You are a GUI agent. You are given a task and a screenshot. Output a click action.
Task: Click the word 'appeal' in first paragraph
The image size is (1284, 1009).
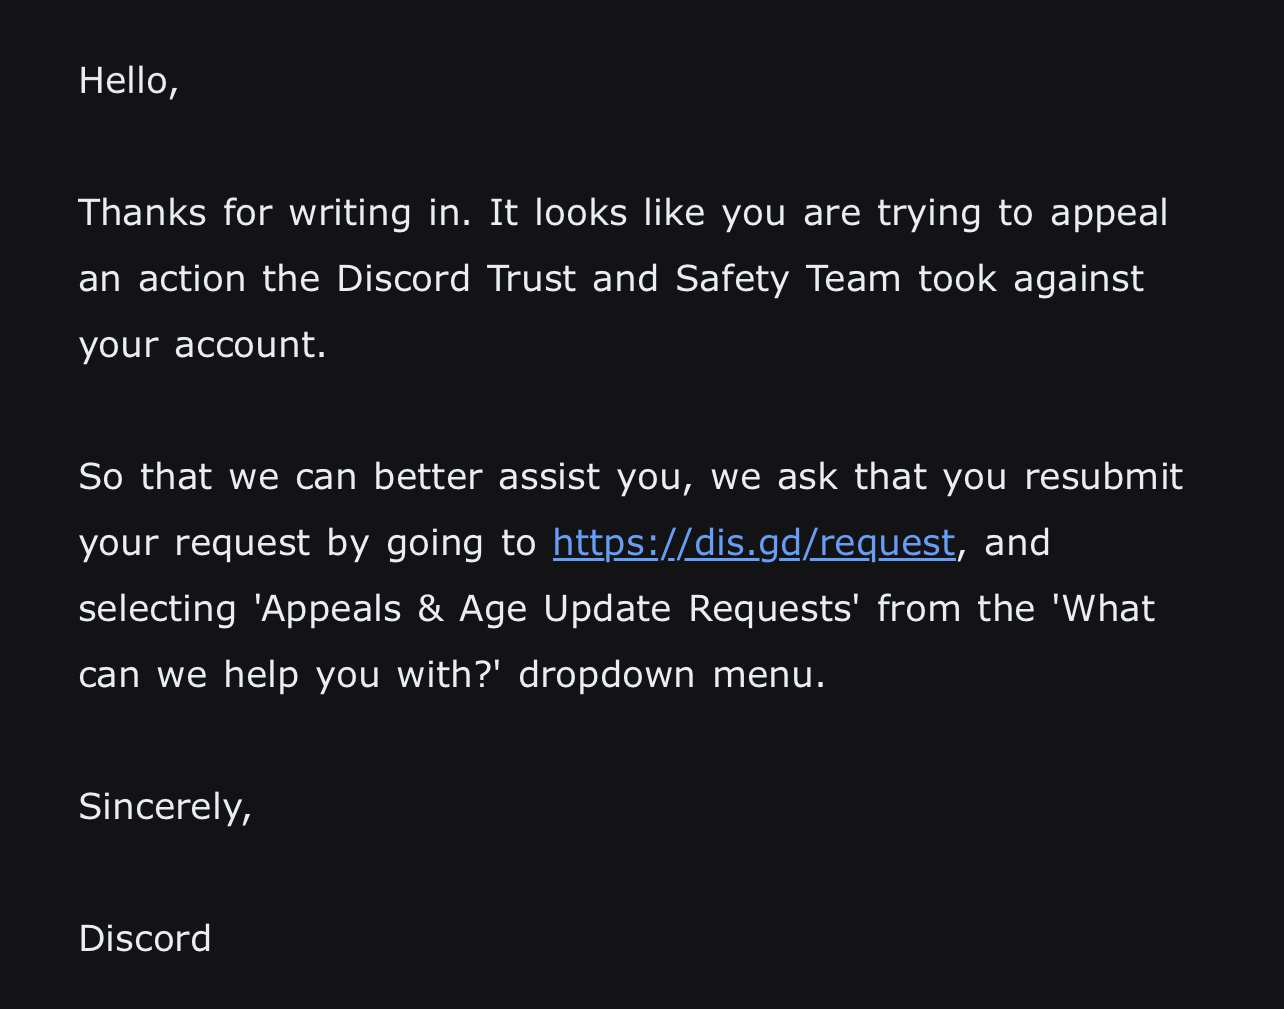point(1108,213)
